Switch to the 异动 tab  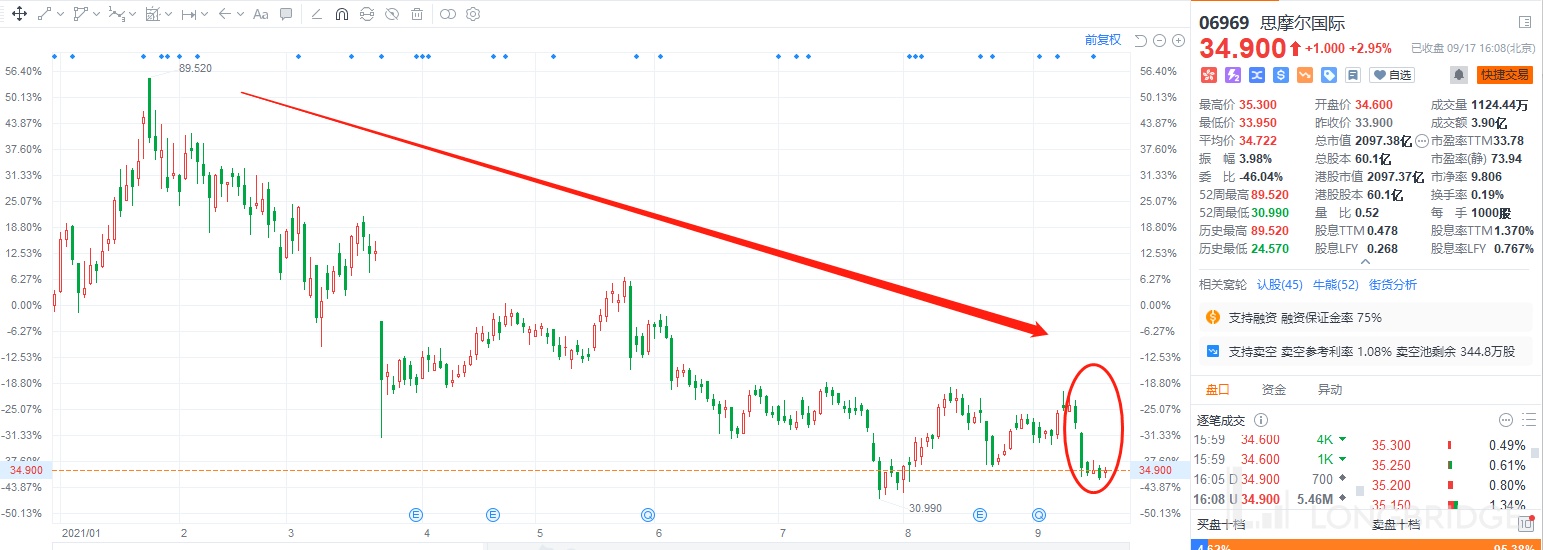click(x=1329, y=390)
